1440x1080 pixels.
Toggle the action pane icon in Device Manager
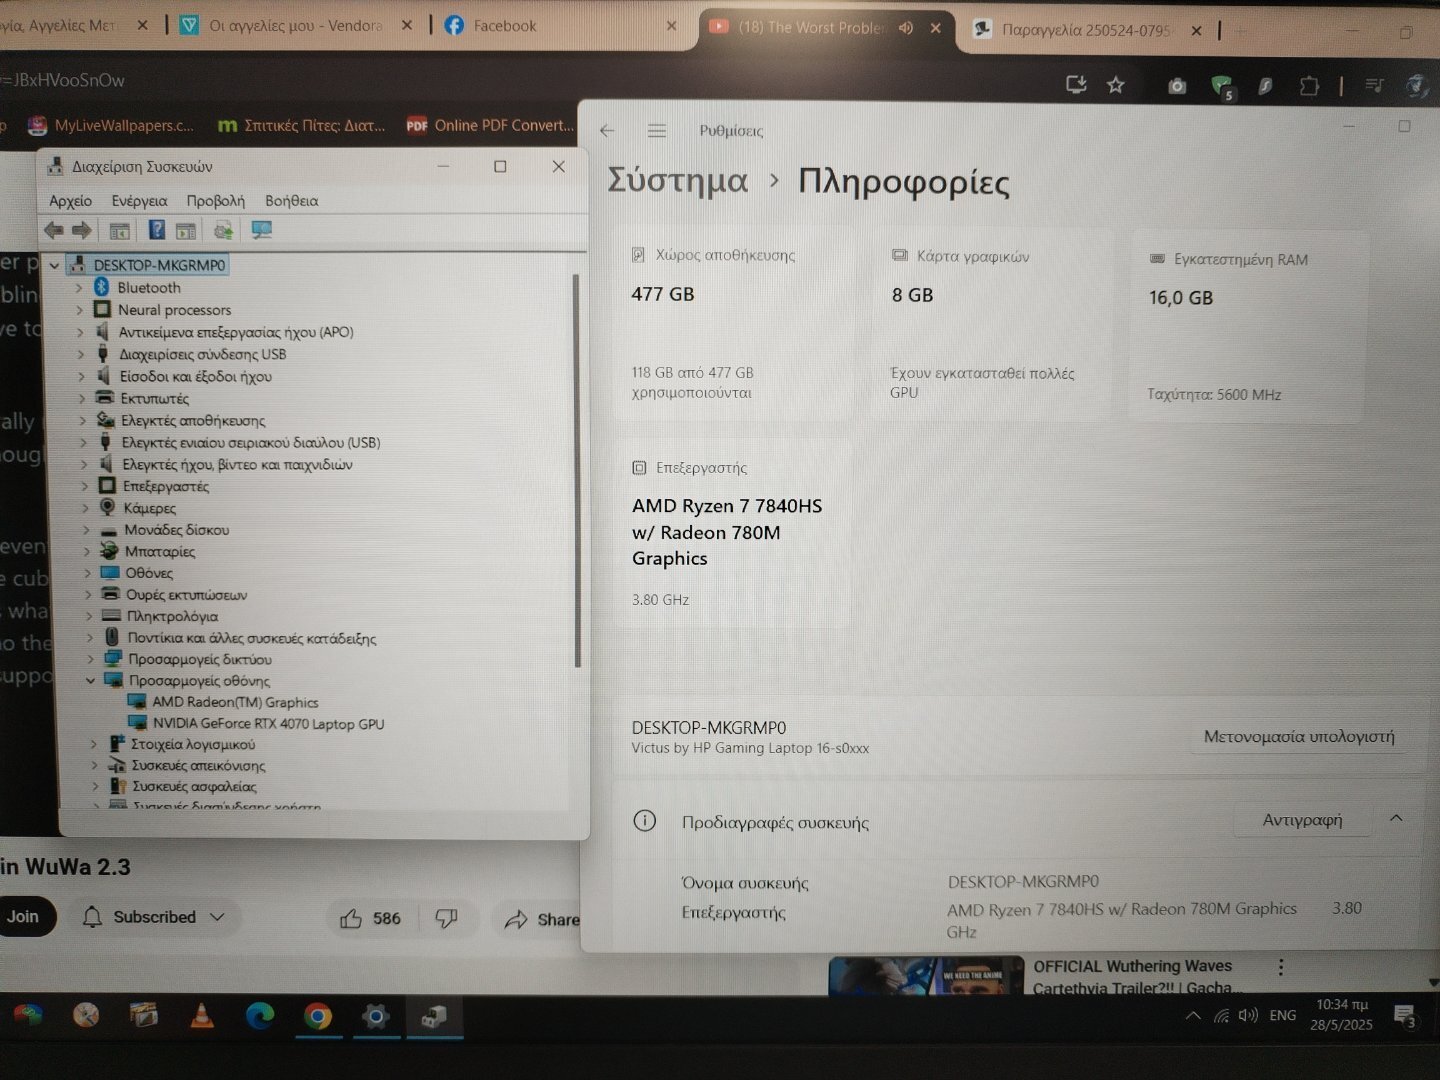point(186,231)
